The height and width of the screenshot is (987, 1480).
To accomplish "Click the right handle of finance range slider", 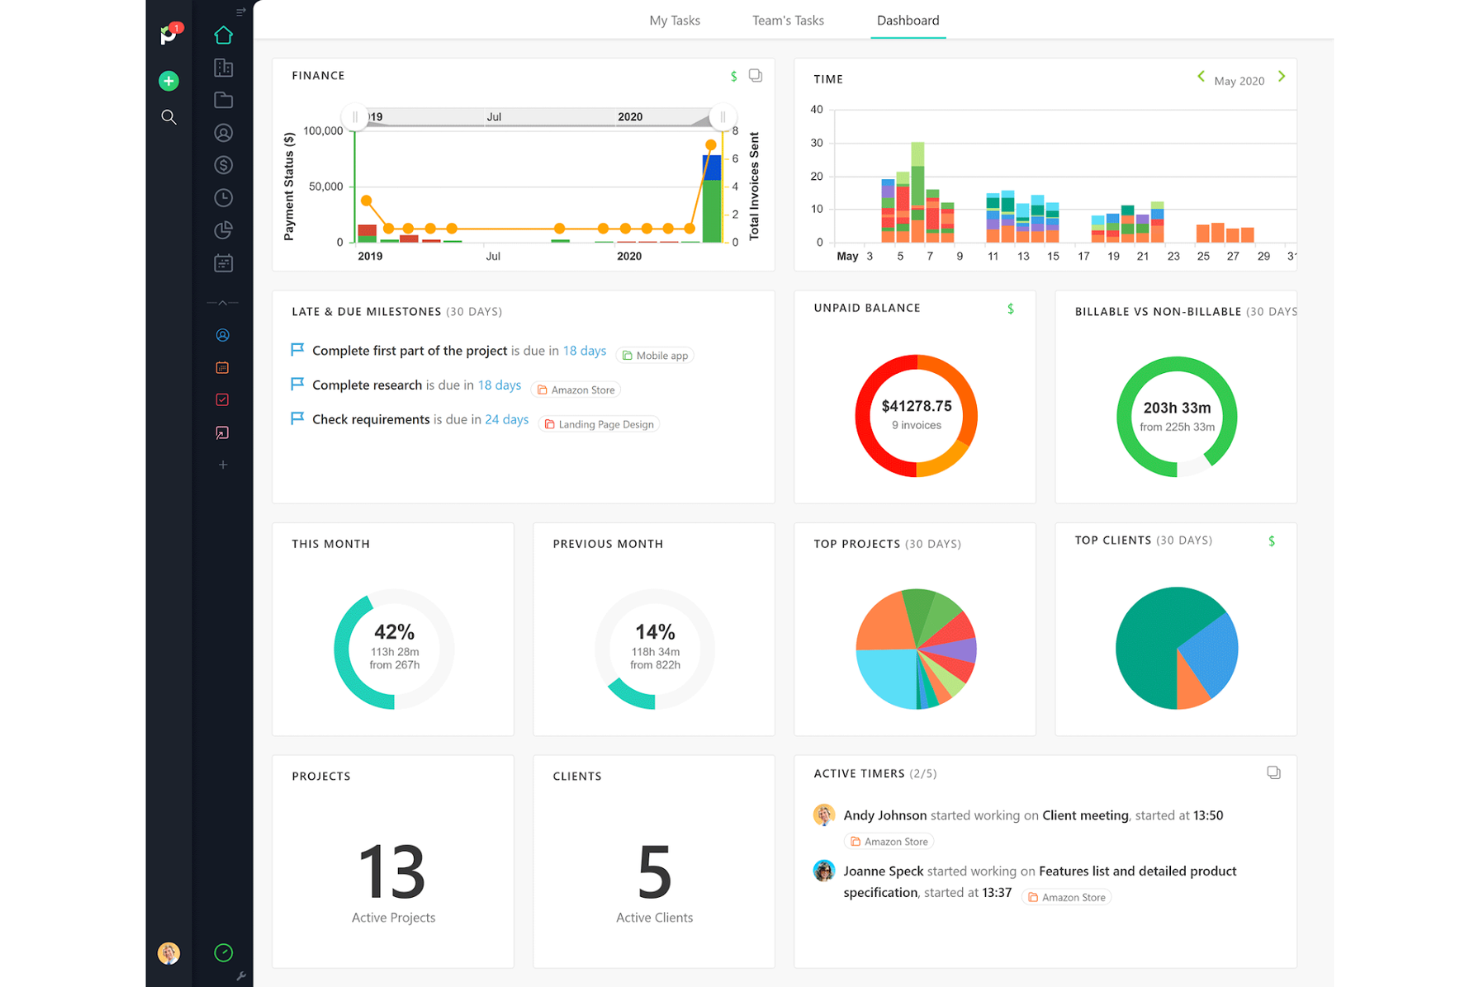I will [722, 117].
